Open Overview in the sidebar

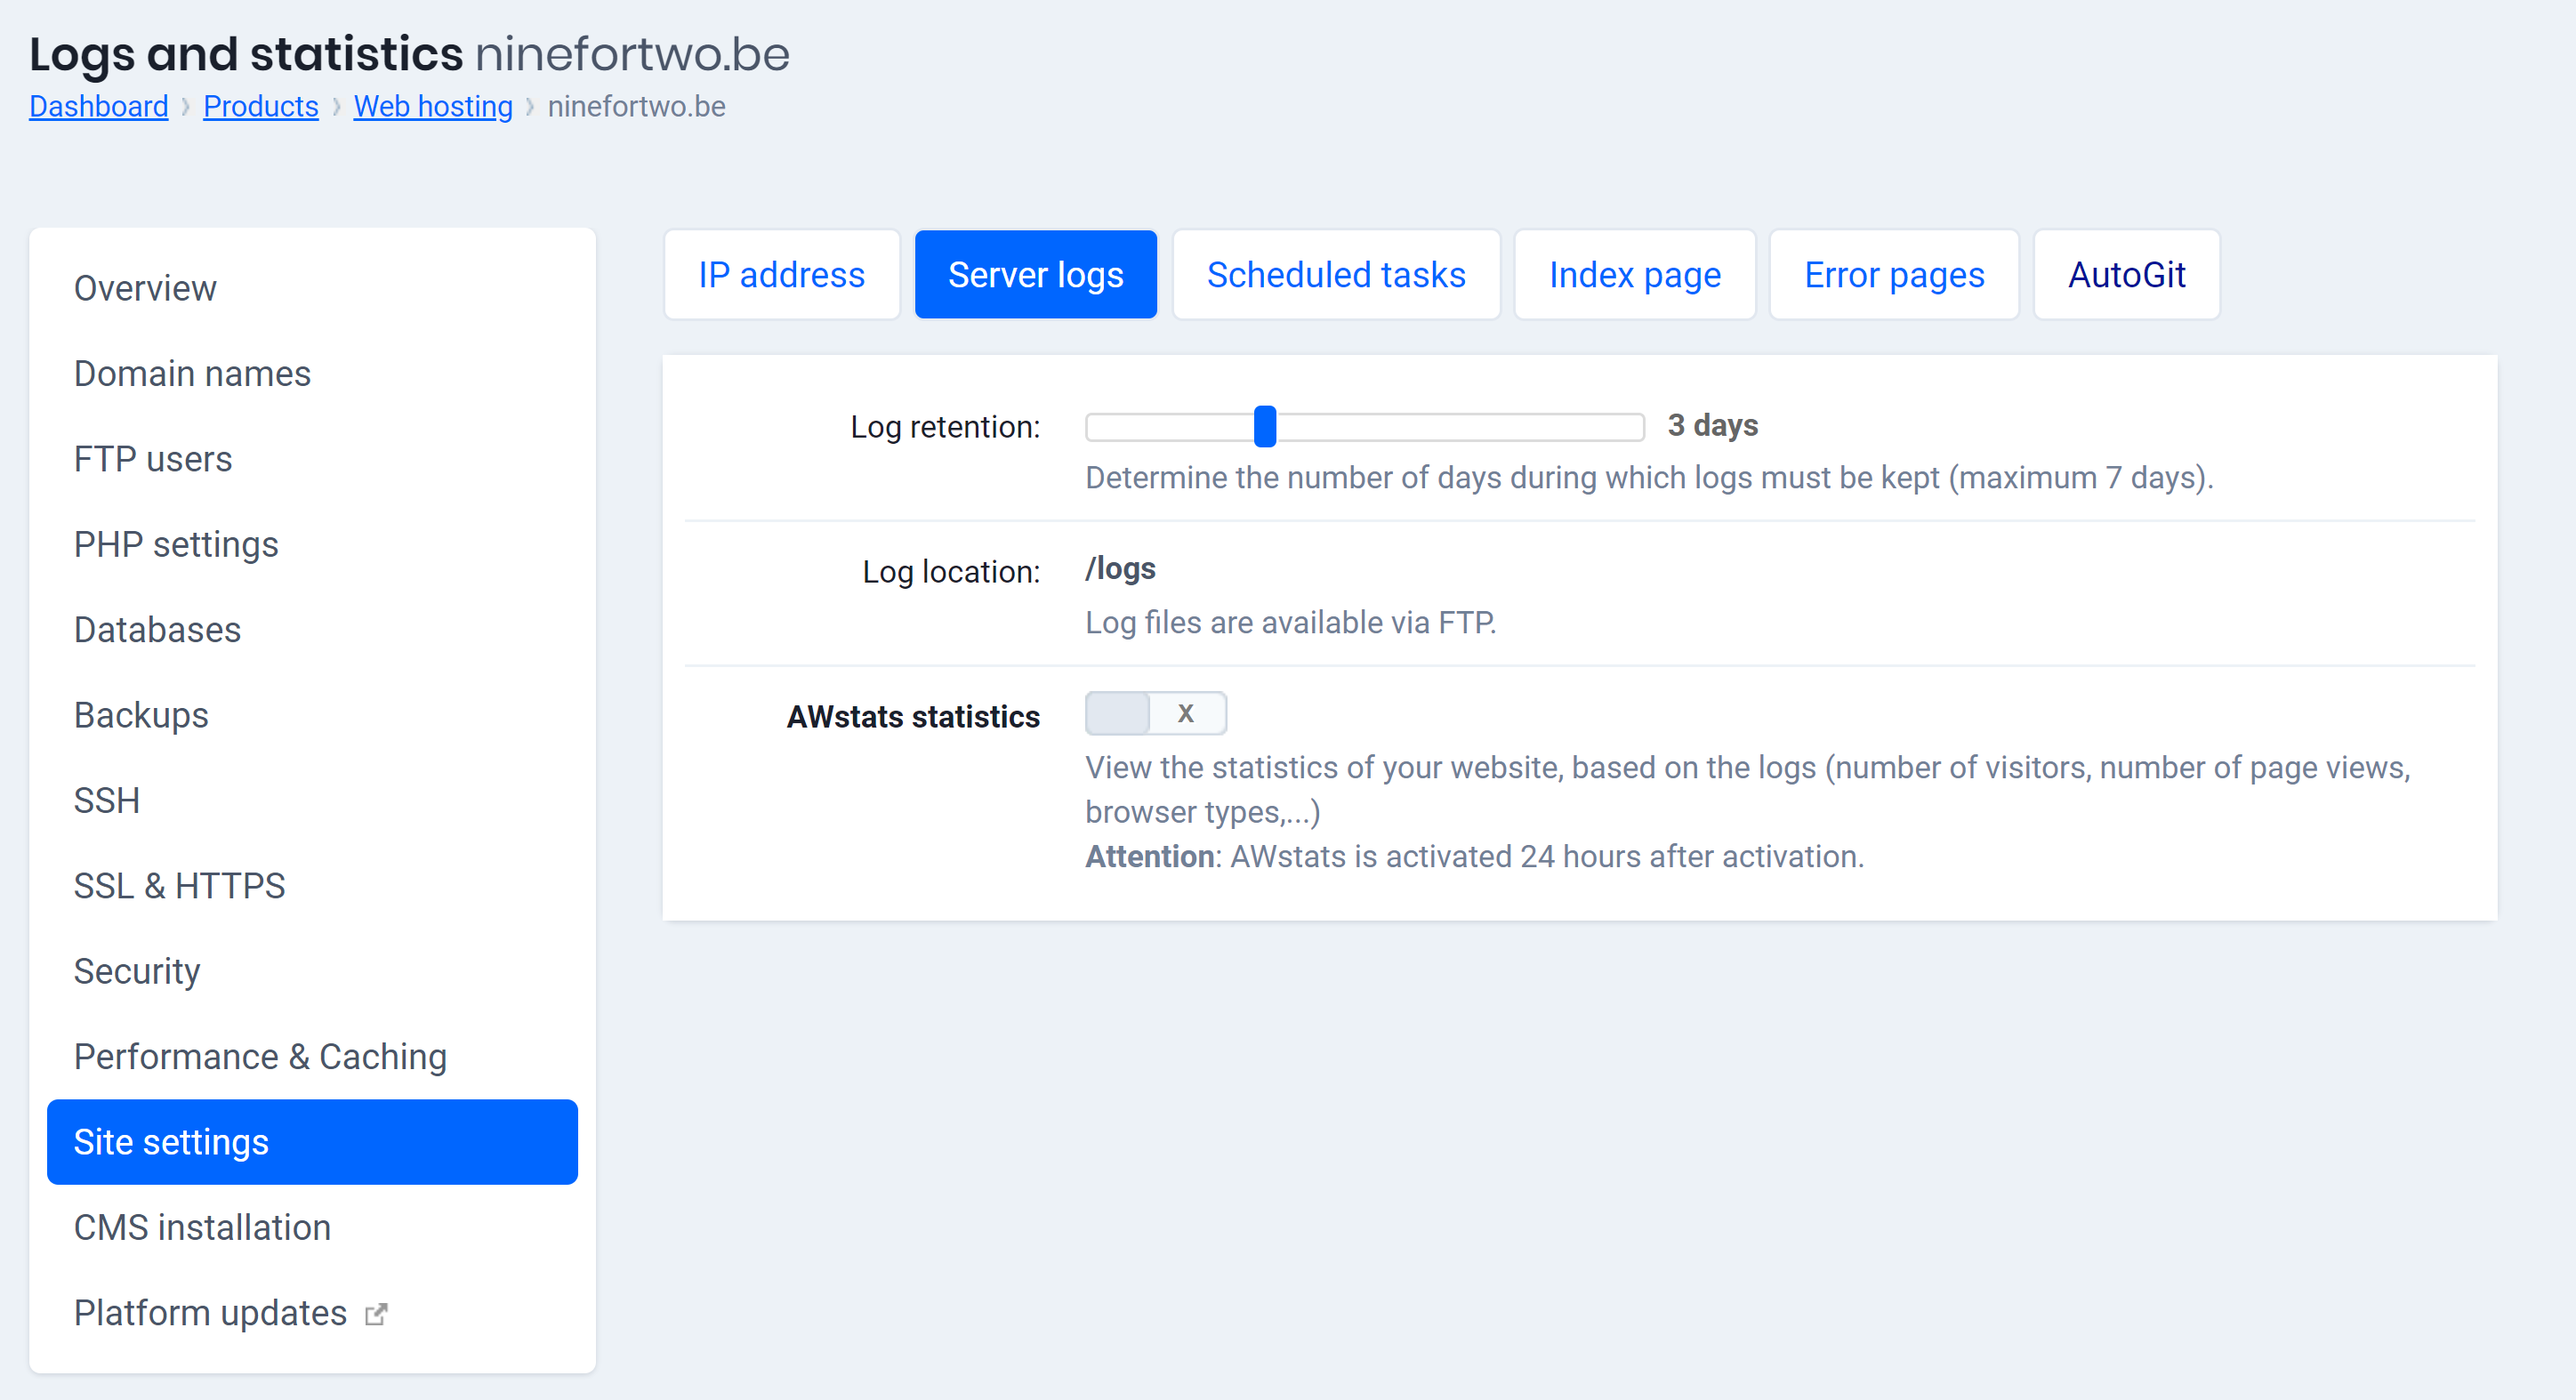click(312, 288)
